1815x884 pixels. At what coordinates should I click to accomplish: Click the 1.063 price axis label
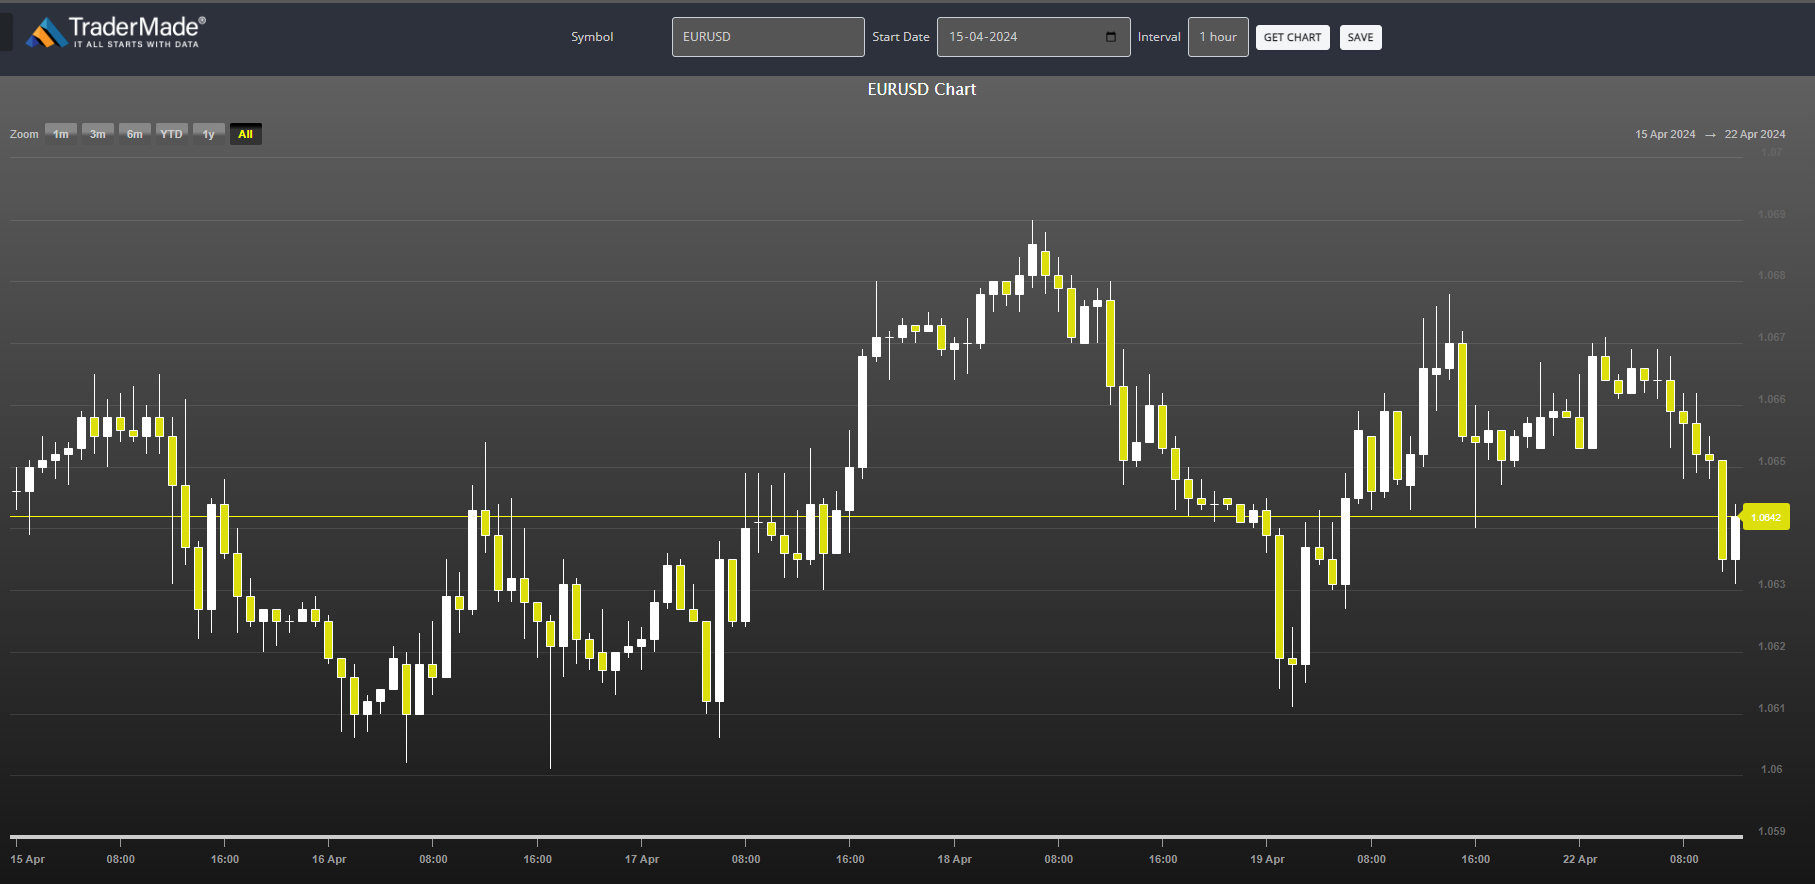(1771, 584)
